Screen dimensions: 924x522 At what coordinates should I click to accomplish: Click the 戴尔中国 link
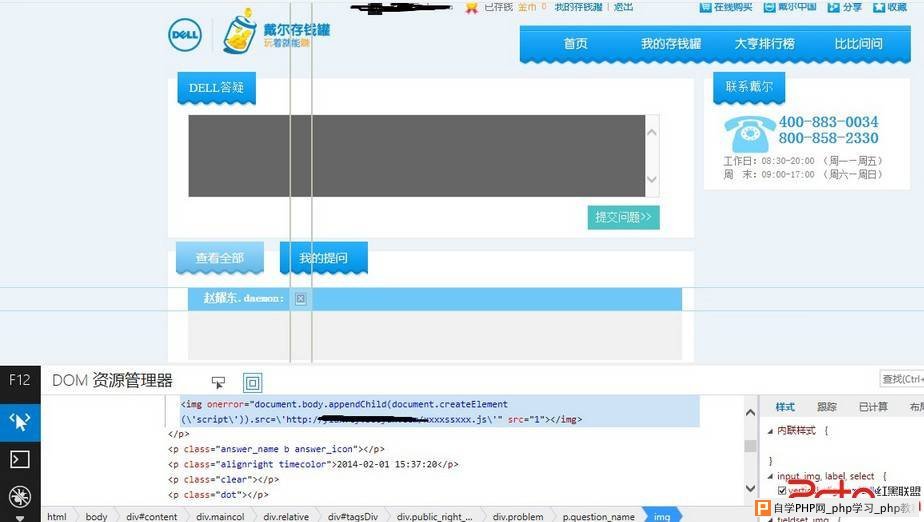pos(797,7)
